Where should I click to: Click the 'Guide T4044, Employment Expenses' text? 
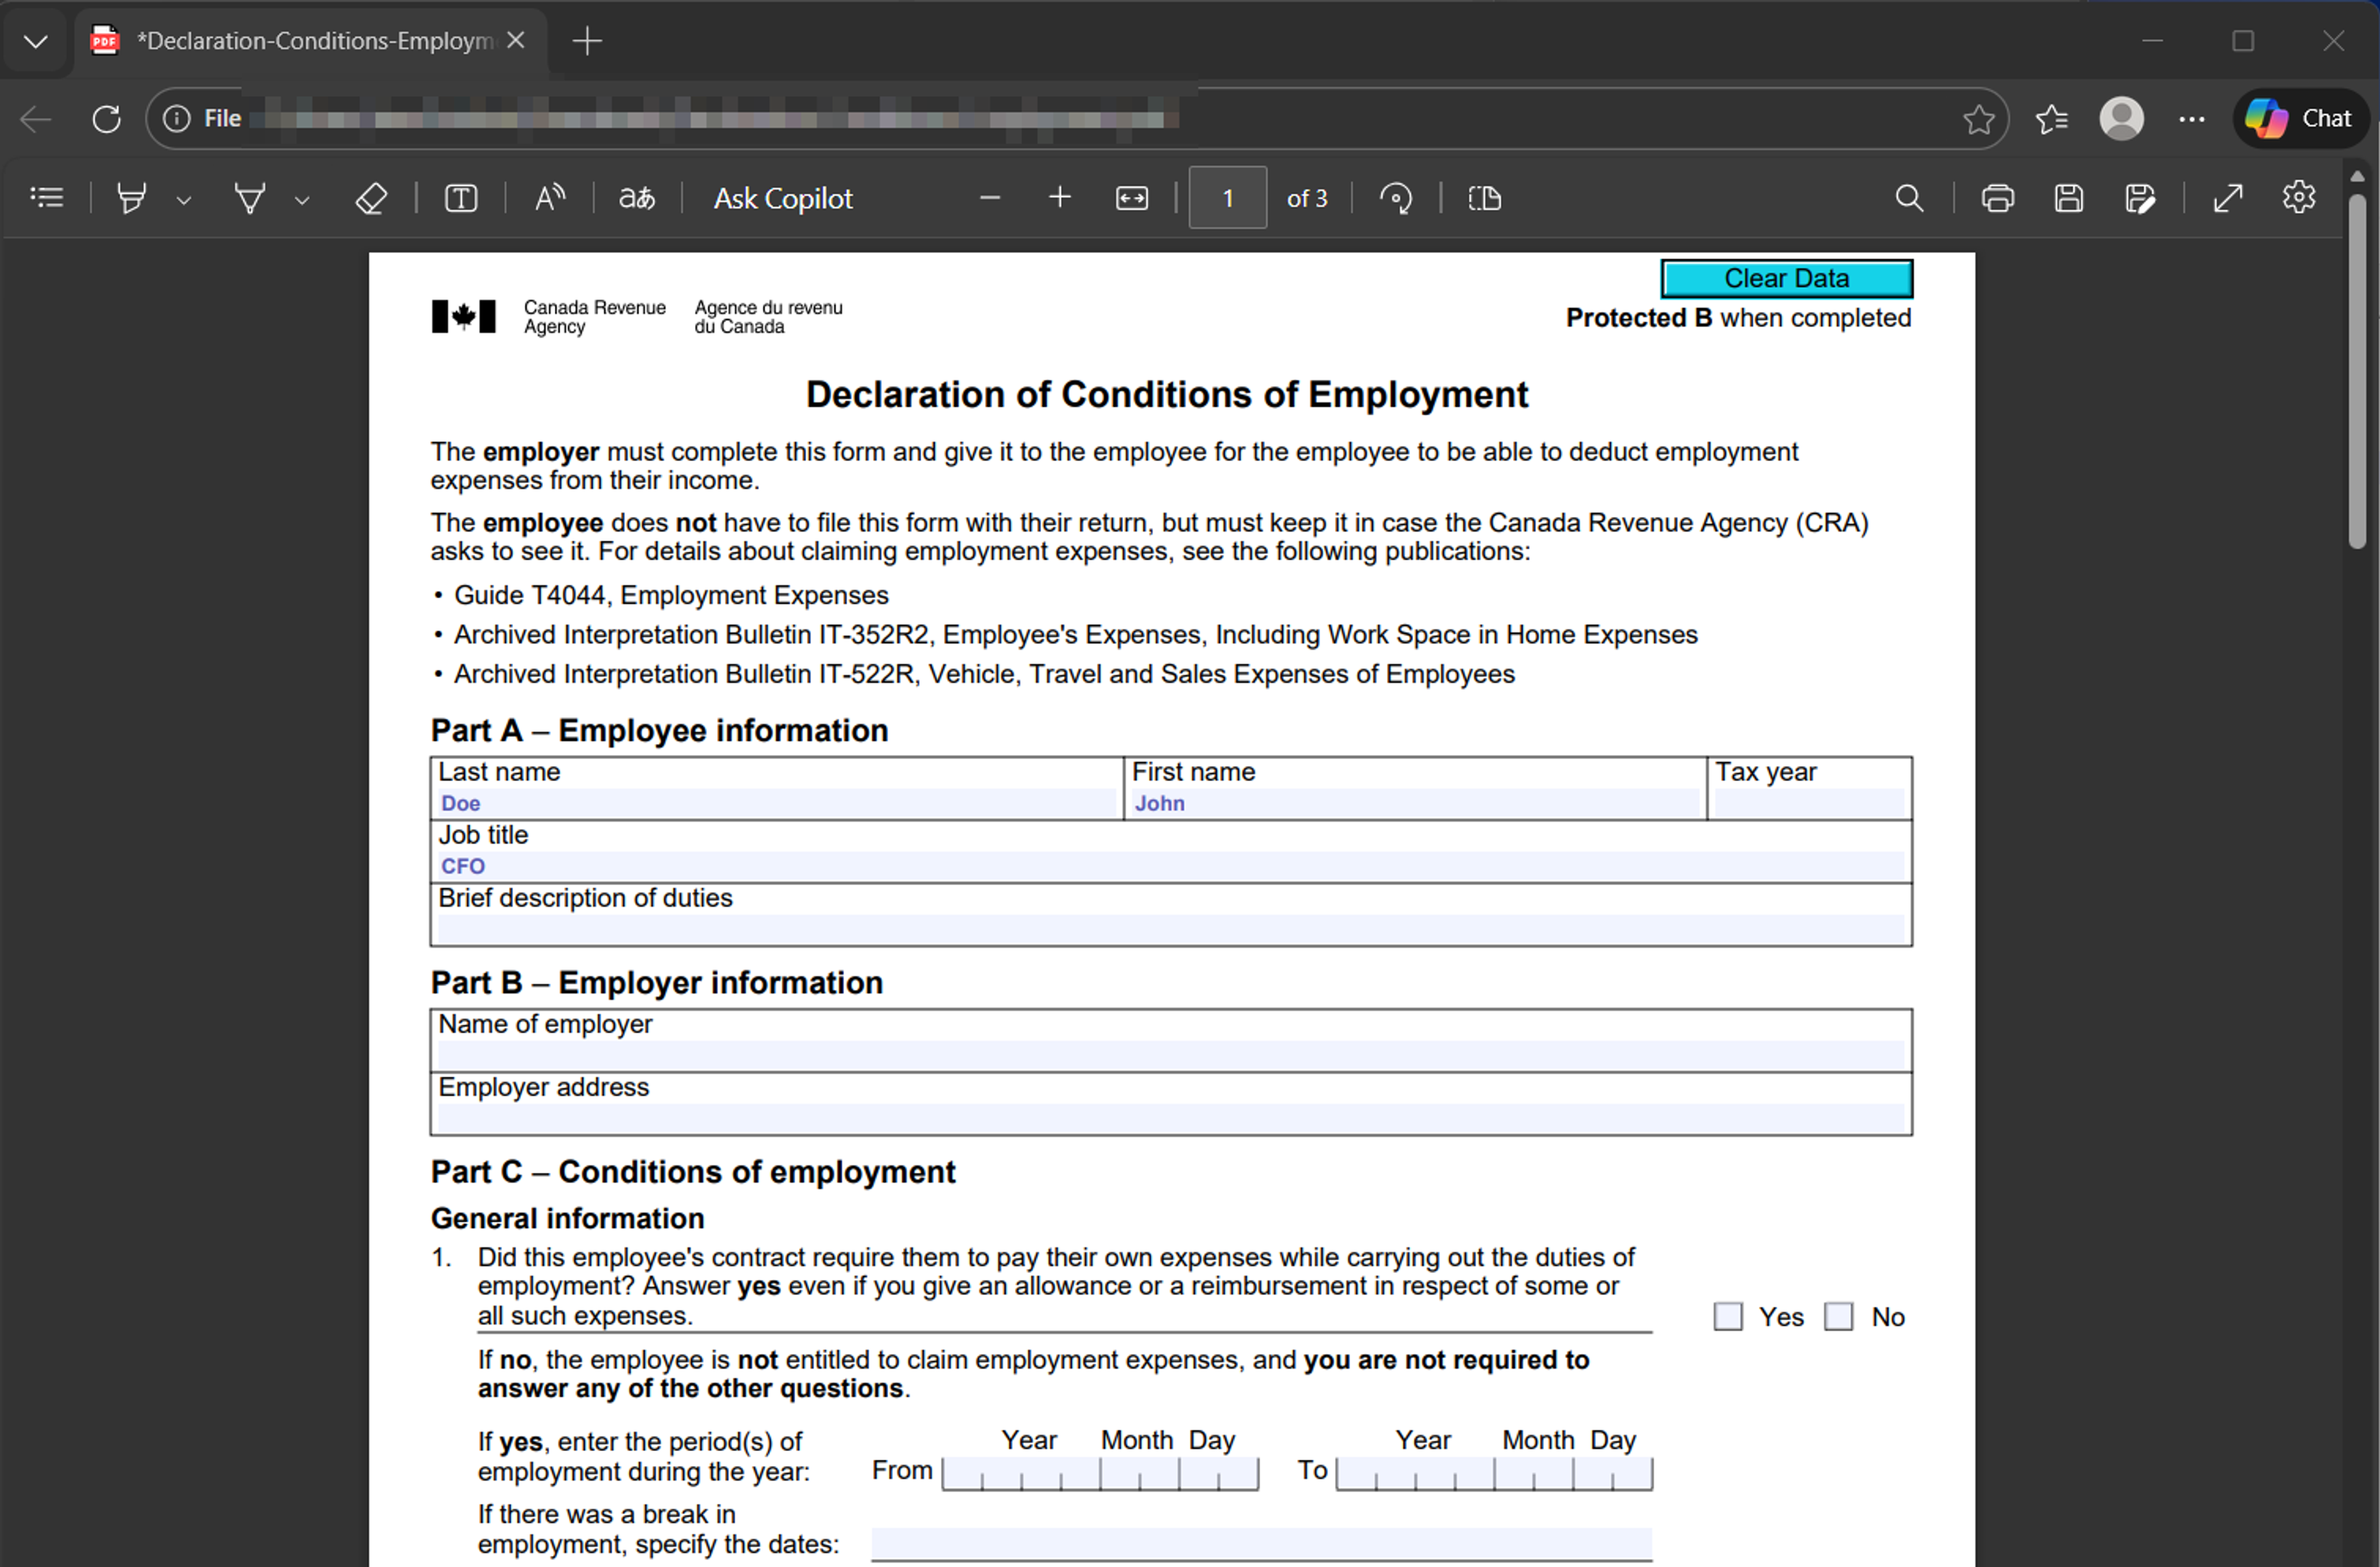pos(671,595)
